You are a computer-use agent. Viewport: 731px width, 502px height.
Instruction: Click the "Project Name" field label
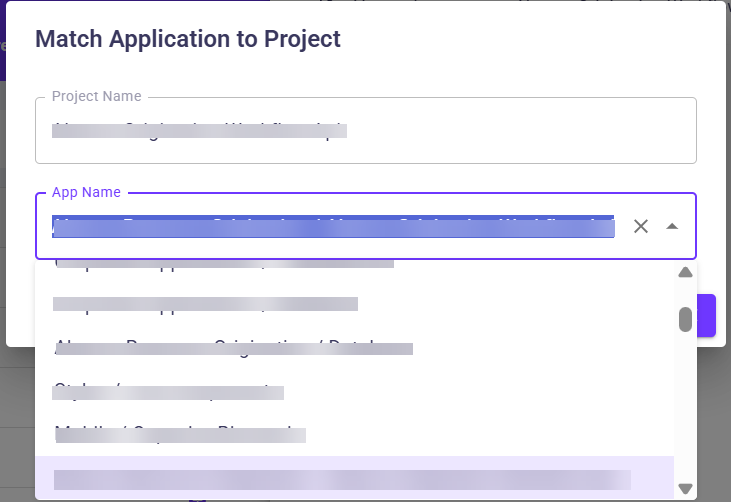(96, 96)
